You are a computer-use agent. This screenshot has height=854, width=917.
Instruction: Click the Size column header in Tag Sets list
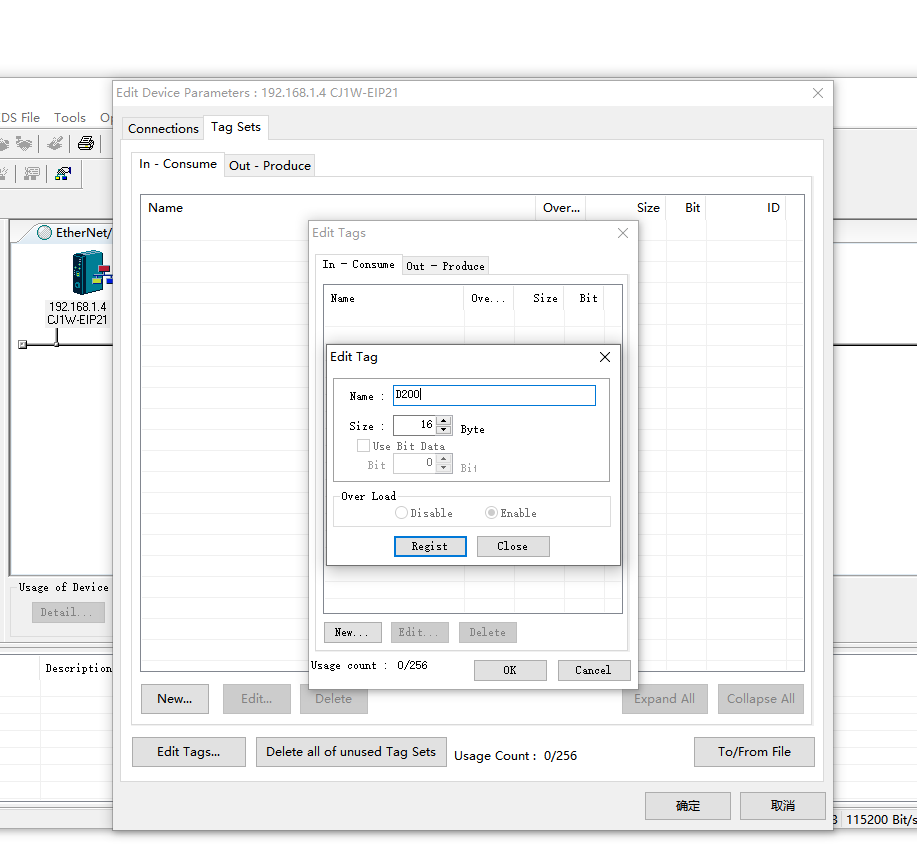point(626,208)
